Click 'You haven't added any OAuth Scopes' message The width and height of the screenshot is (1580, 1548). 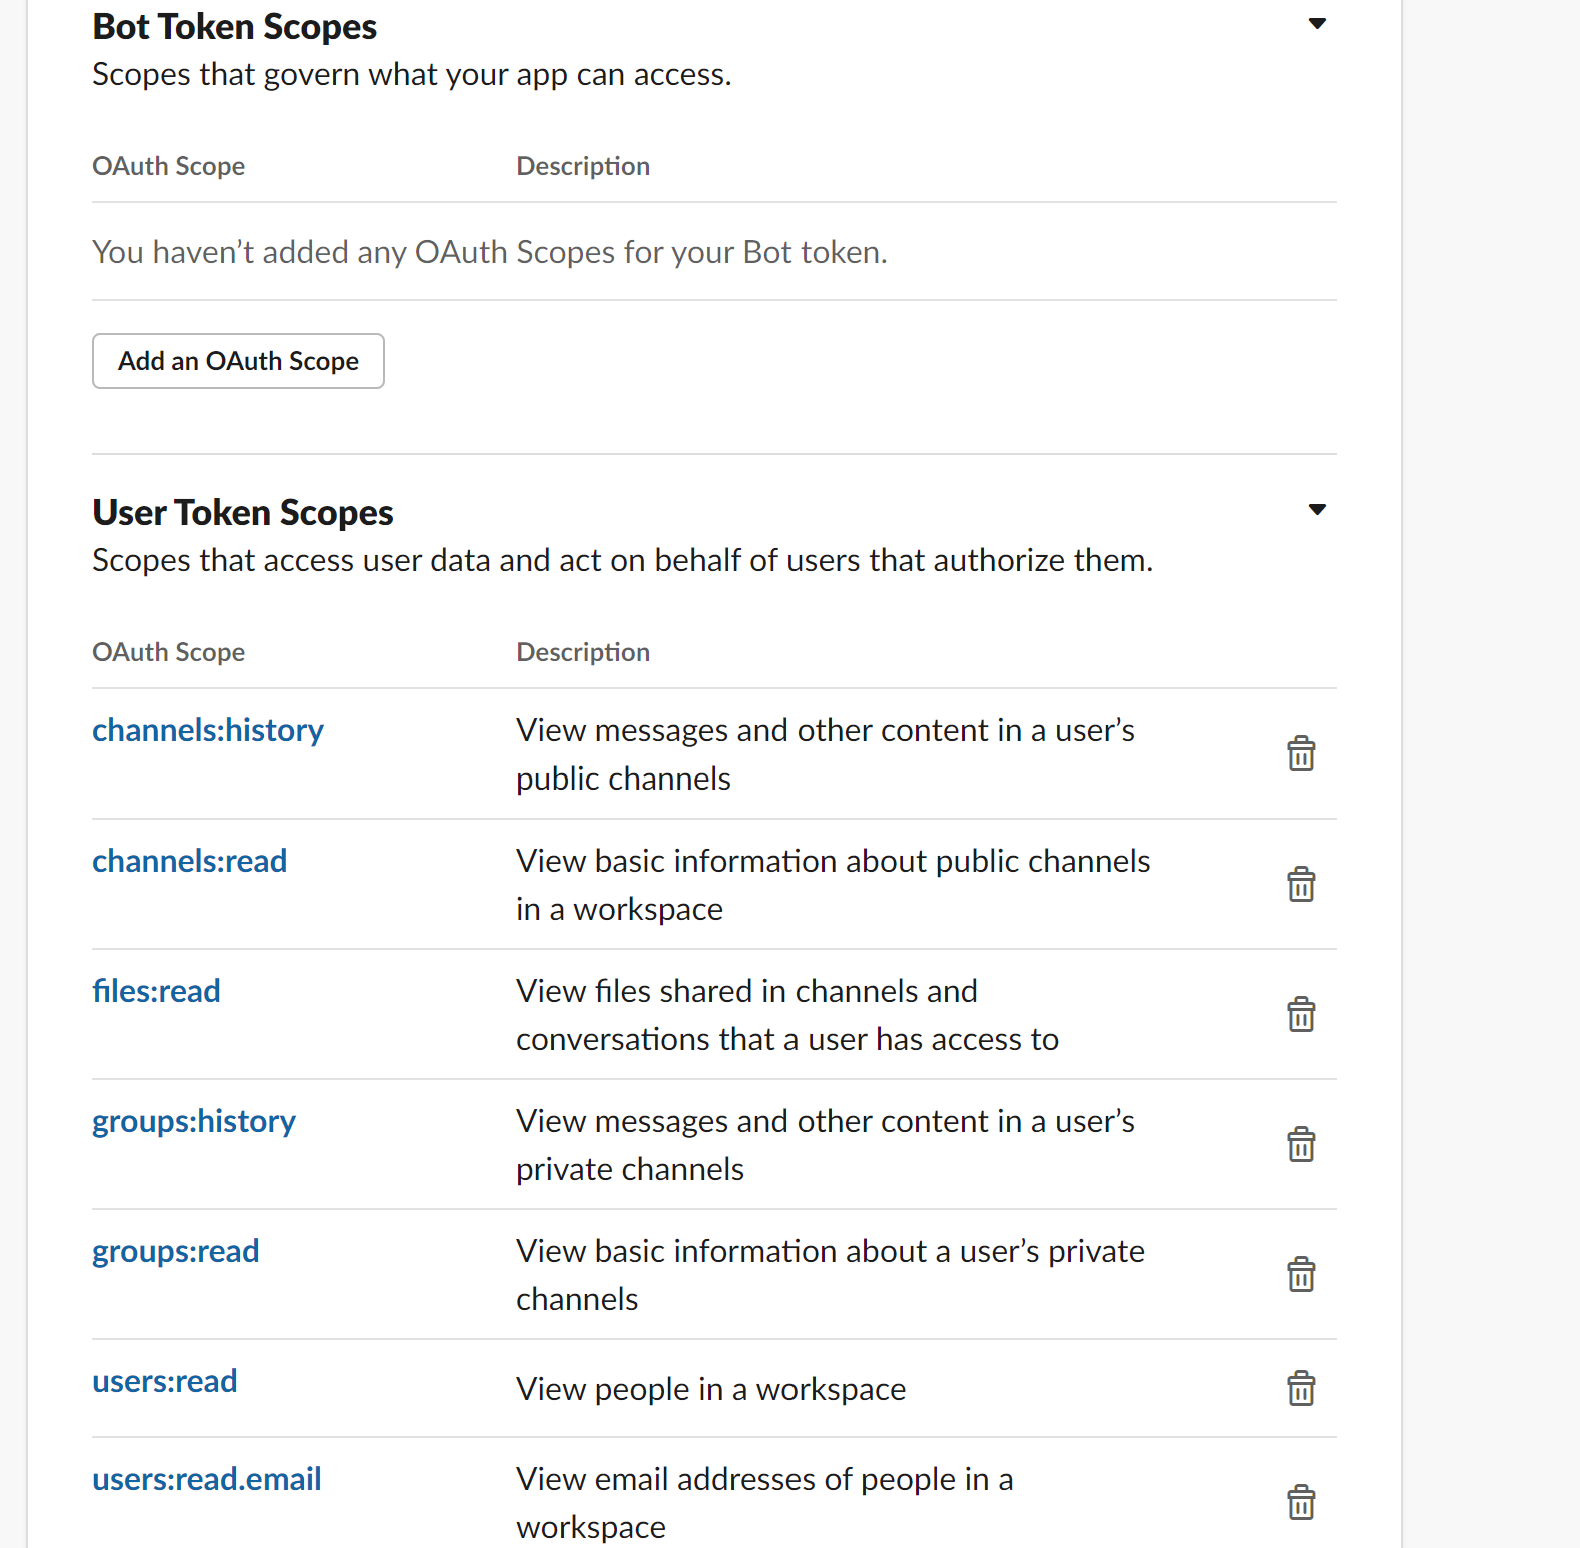490,252
